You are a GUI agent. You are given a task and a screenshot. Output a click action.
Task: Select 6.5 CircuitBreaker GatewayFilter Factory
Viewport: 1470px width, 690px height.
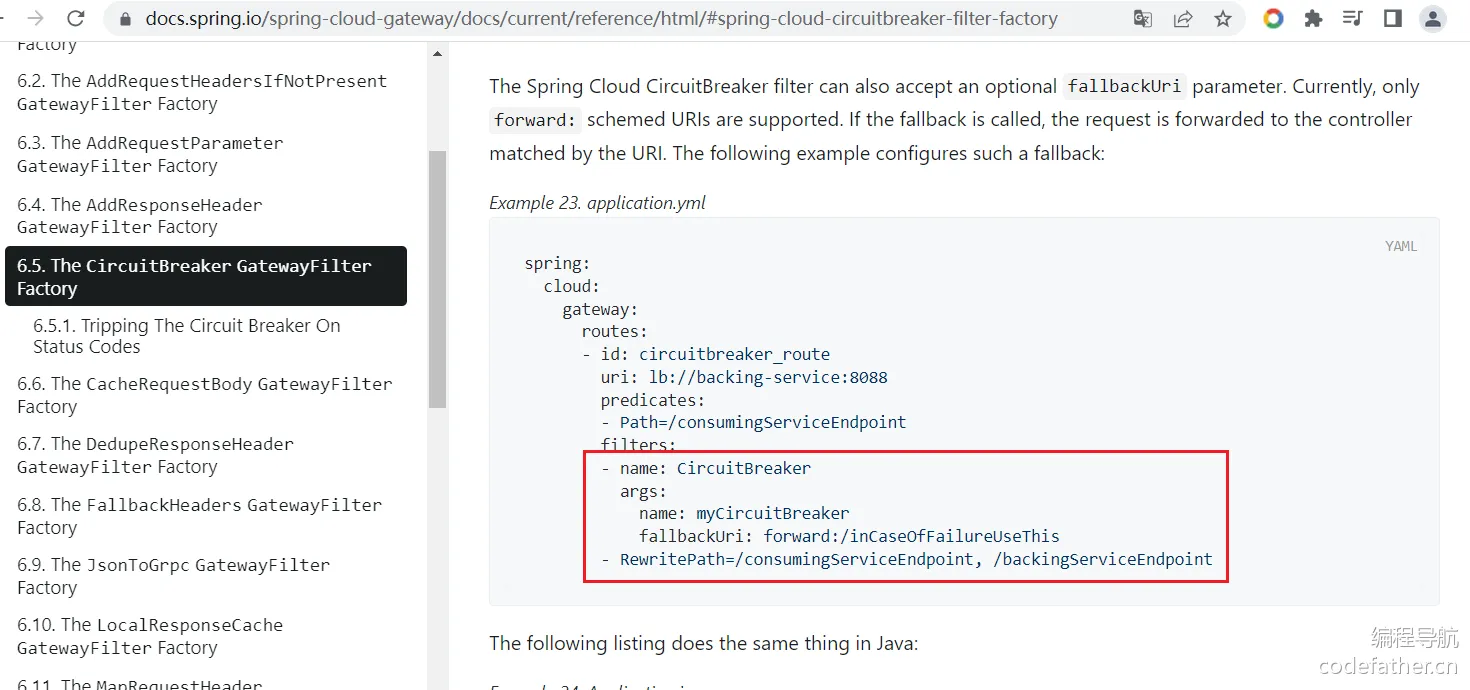coord(206,276)
